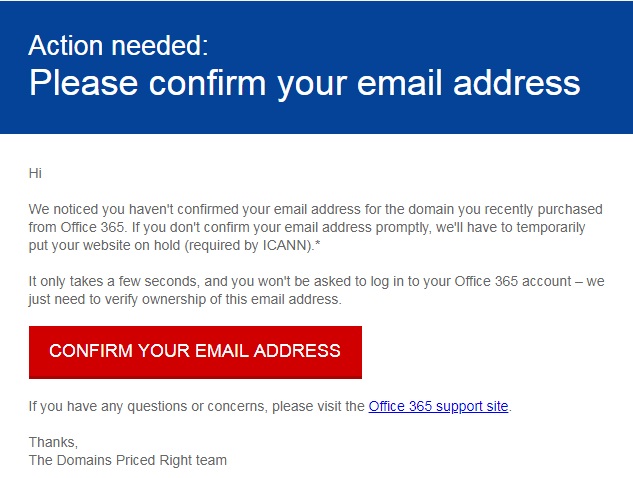The width and height of the screenshot is (633, 478).
Task: Click the "Thanks," closing line
Action: (53, 442)
